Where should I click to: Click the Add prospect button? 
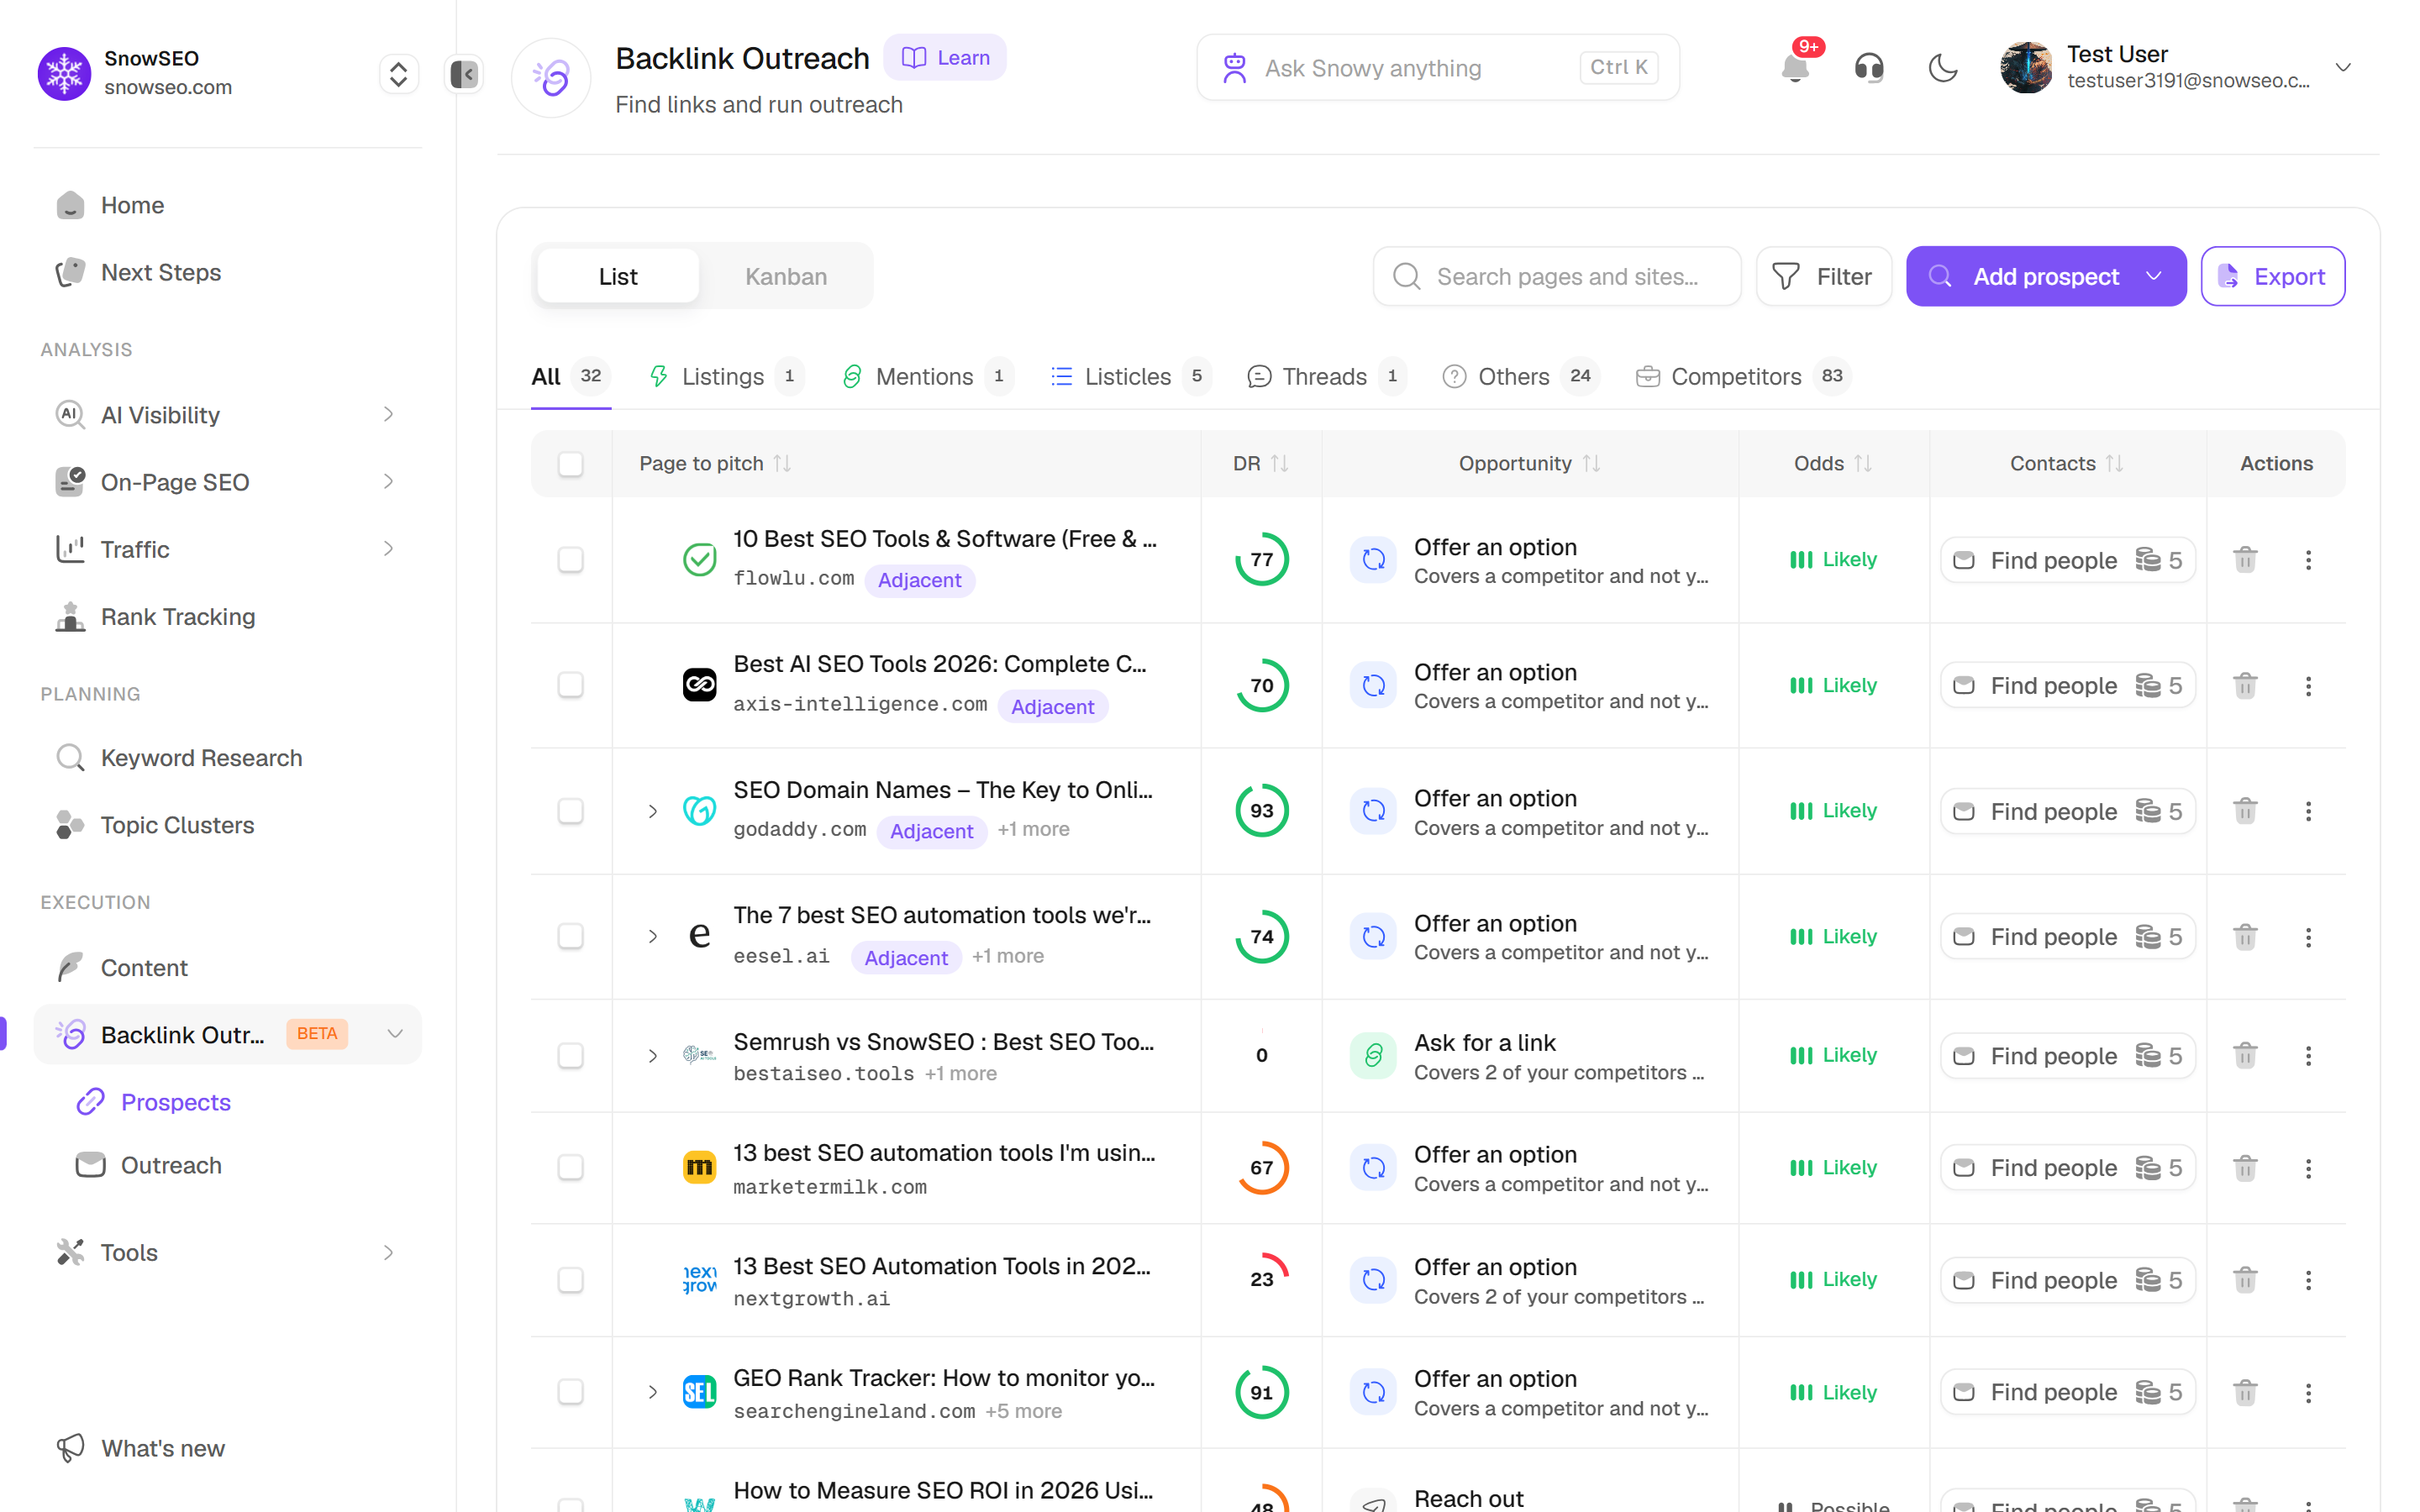(2045, 276)
